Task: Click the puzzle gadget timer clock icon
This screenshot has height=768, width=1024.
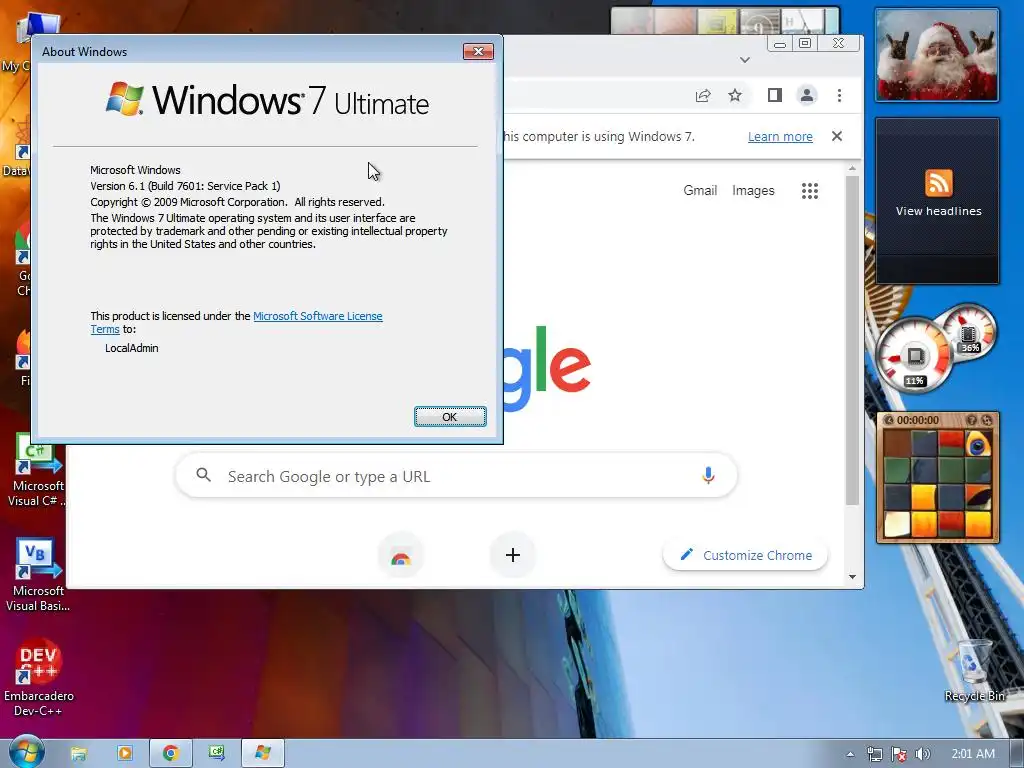Action: (x=889, y=420)
